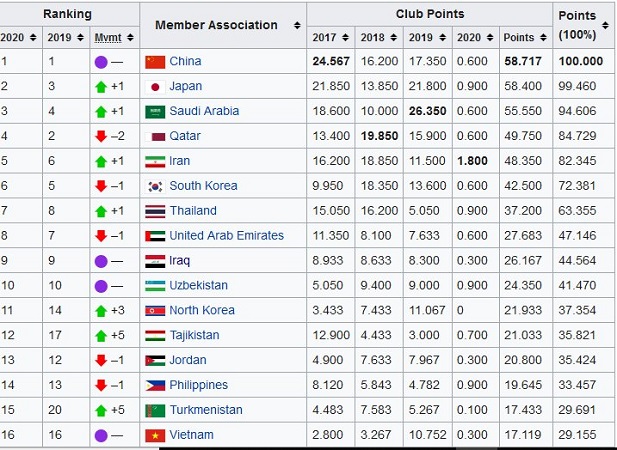Click the China flag icon
This screenshot has width=617, height=450.
pyautogui.click(x=155, y=61)
